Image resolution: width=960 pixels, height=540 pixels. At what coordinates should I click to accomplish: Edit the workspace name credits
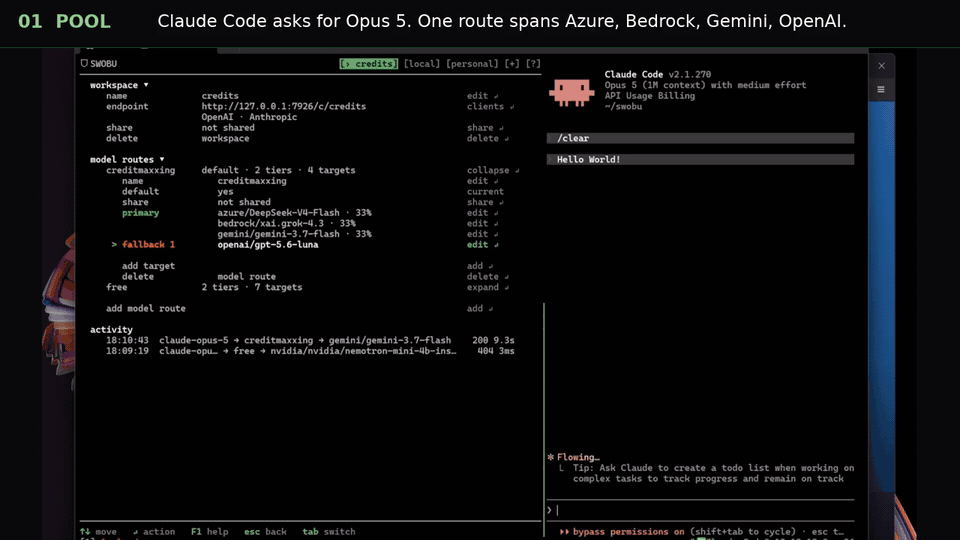(482, 96)
